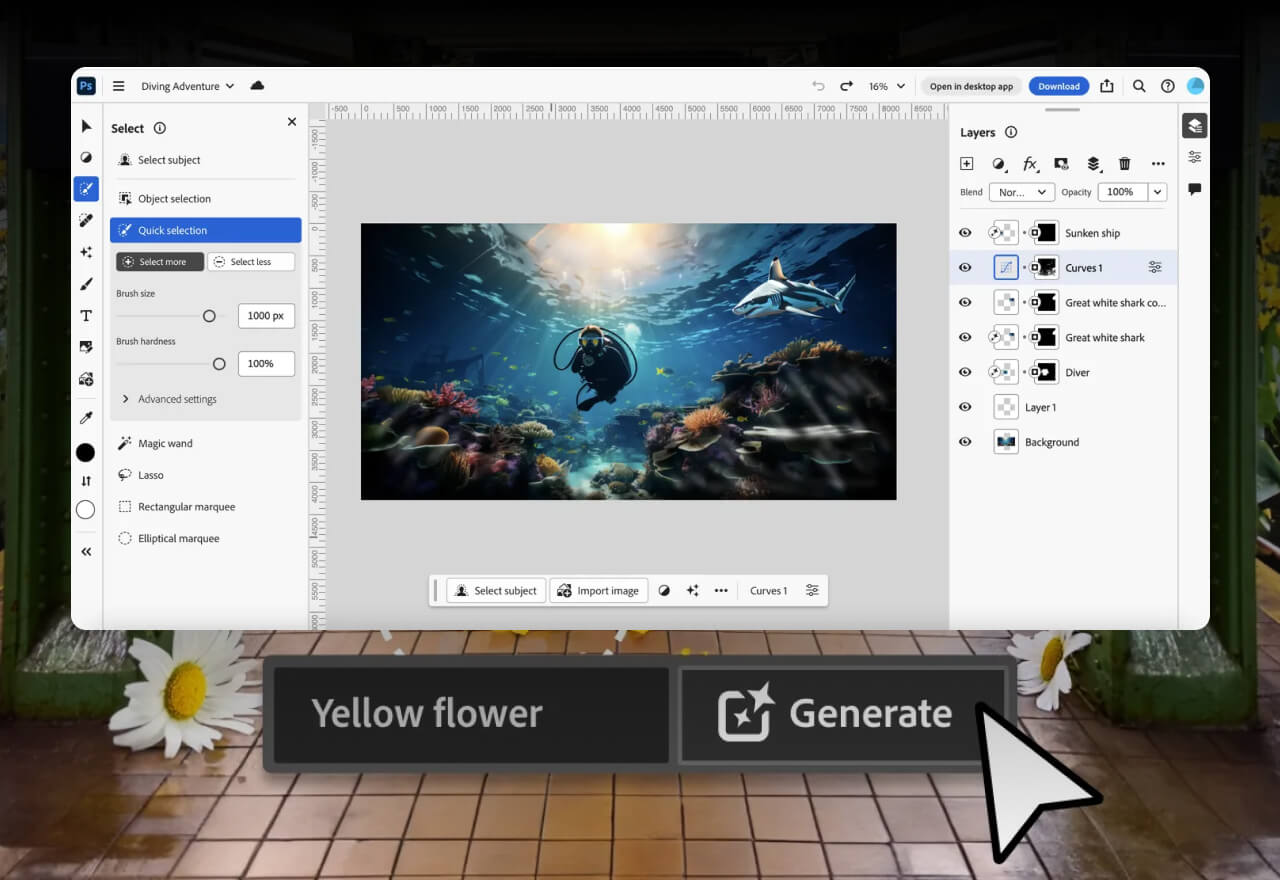
Task: Click the Generate button
Action: coord(845,713)
